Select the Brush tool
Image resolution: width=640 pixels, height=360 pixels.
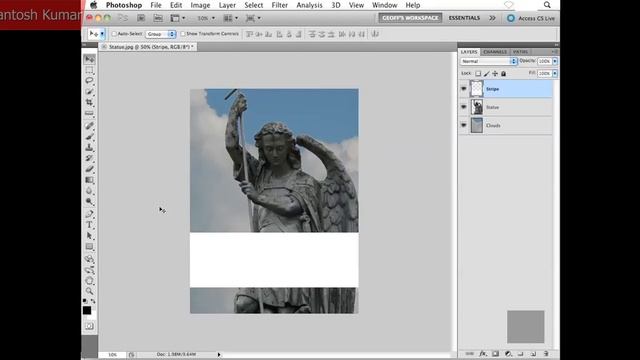89,137
